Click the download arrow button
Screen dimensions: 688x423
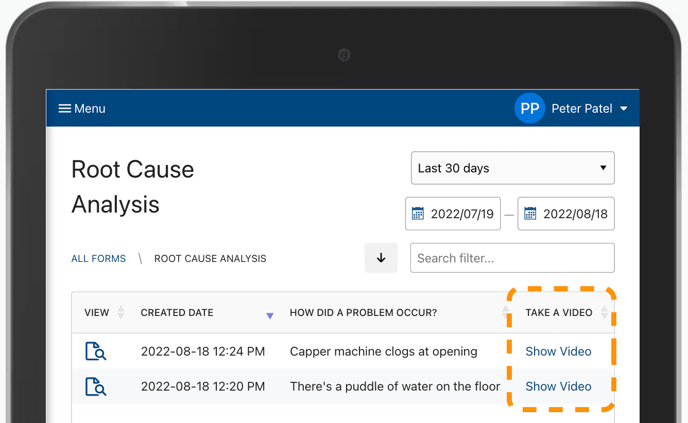(x=381, y=258)
